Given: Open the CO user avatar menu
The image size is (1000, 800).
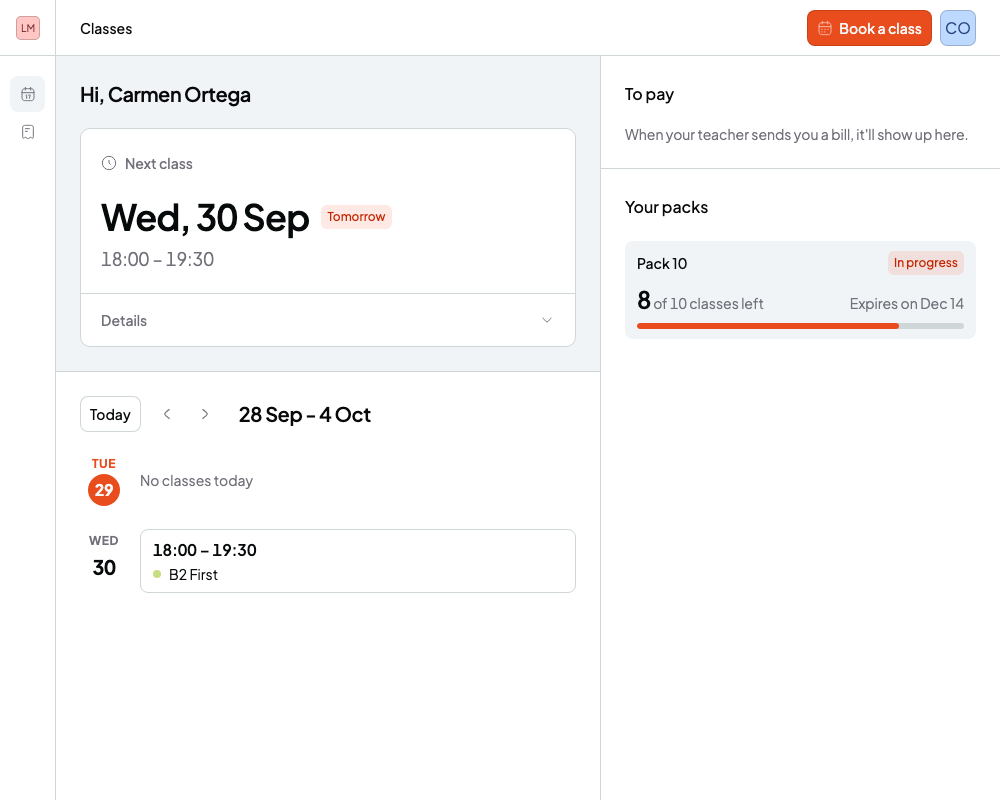Looking at the screenshot, I should coord(957,28).
